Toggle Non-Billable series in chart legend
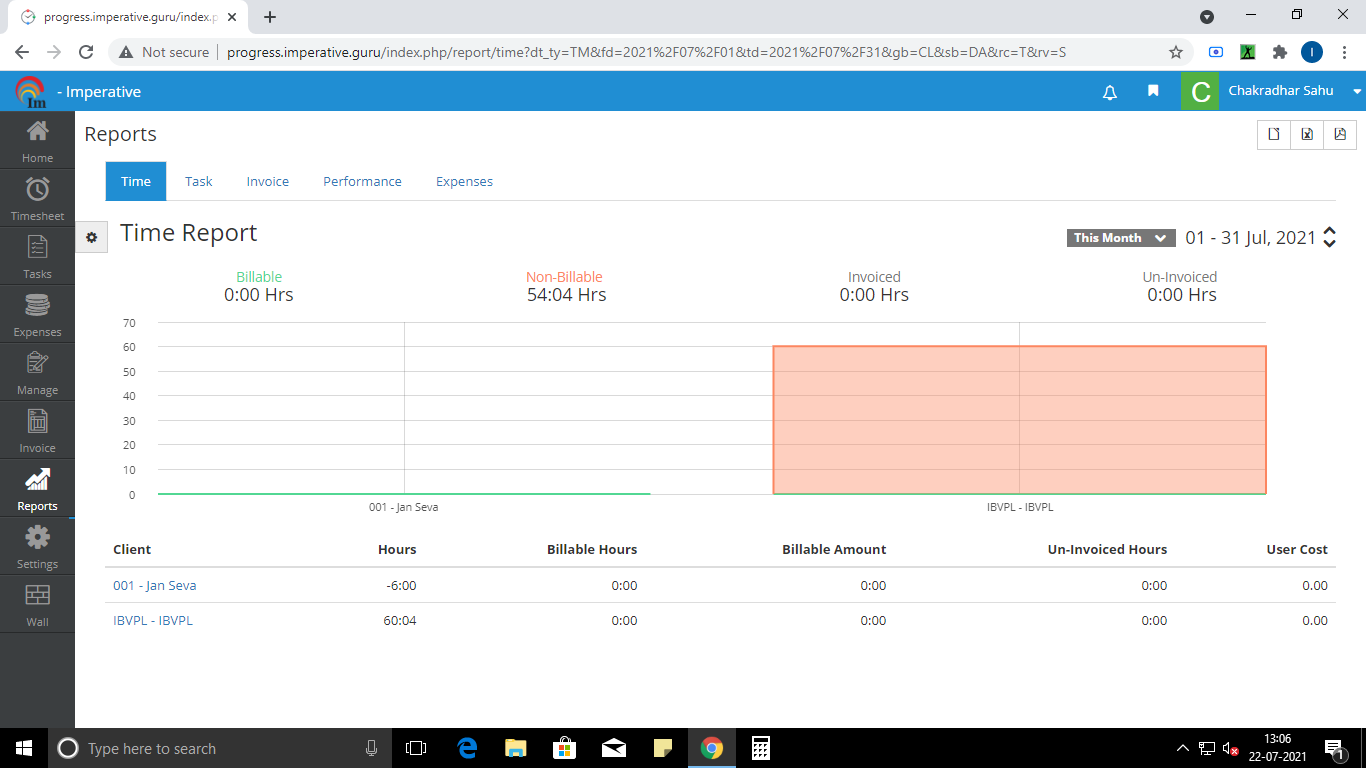The width and height of the screenshot is (1366, 768). [x=564, y=277]
